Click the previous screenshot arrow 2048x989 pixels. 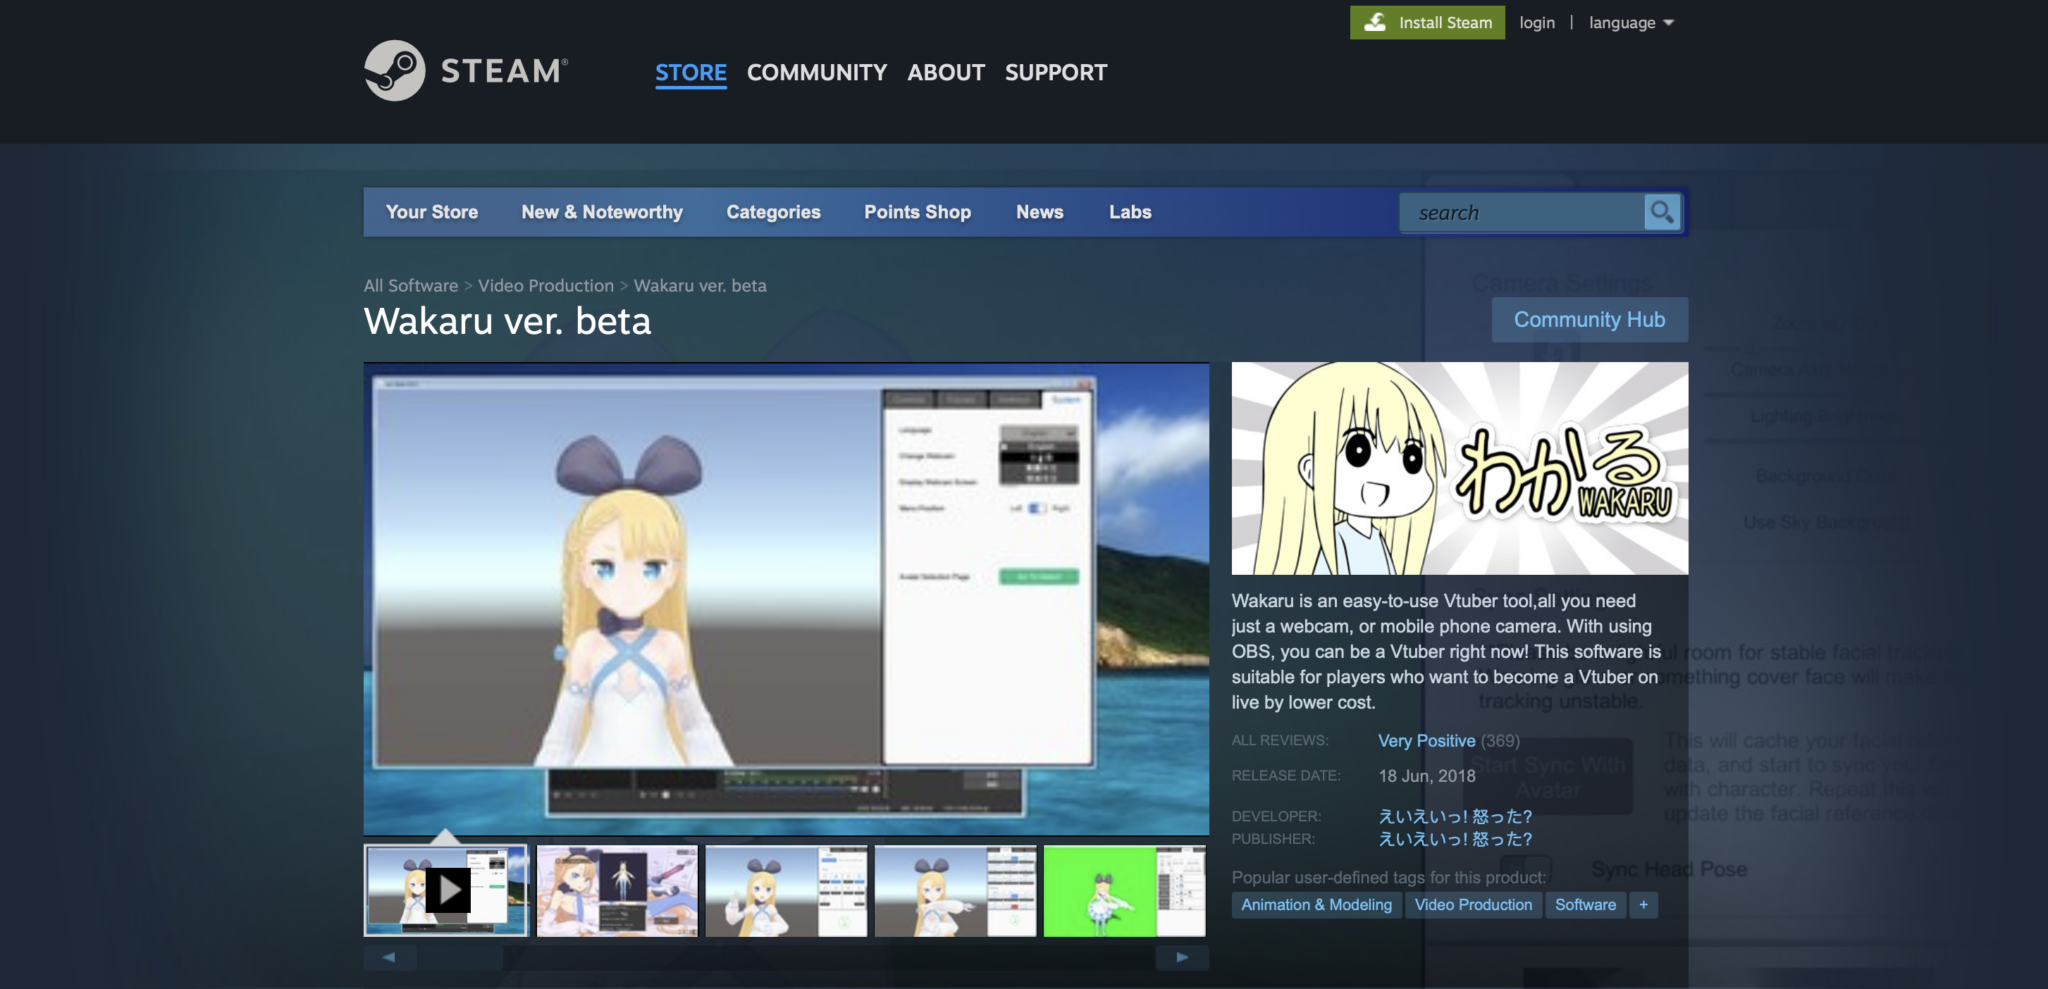click(x=390, y=957)
